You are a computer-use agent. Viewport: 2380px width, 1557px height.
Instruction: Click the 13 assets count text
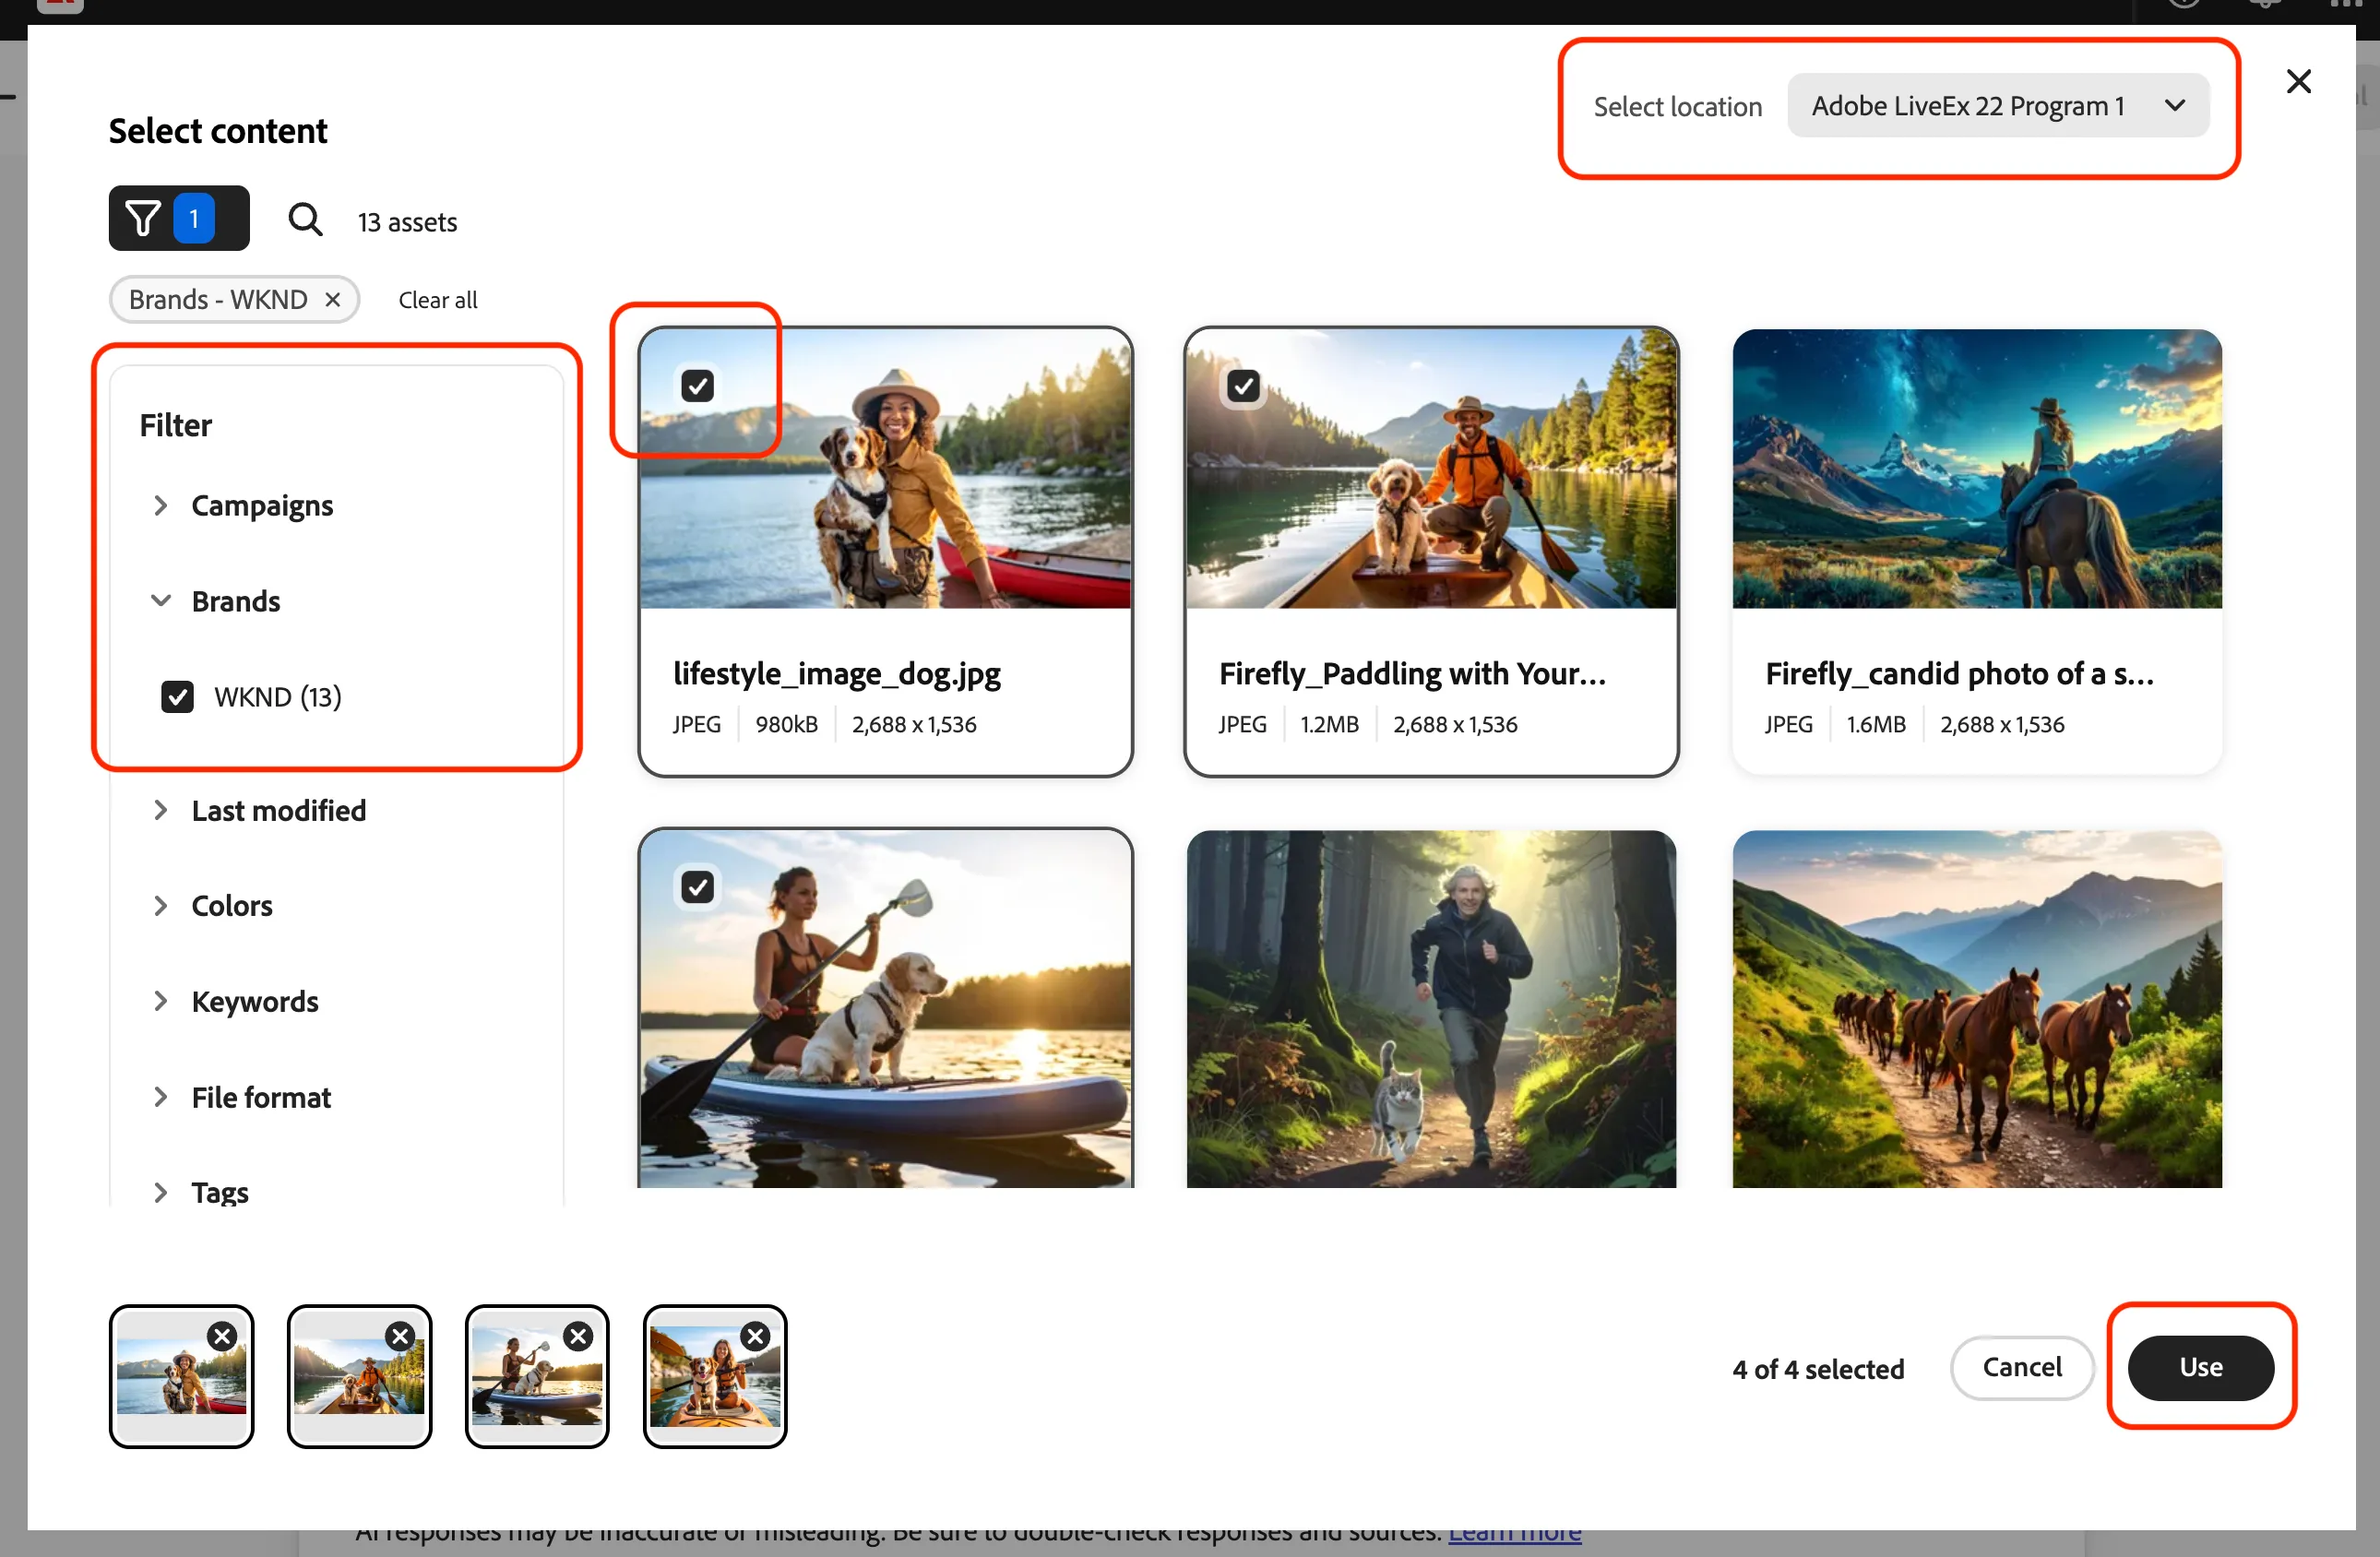(x=407, y=222)
